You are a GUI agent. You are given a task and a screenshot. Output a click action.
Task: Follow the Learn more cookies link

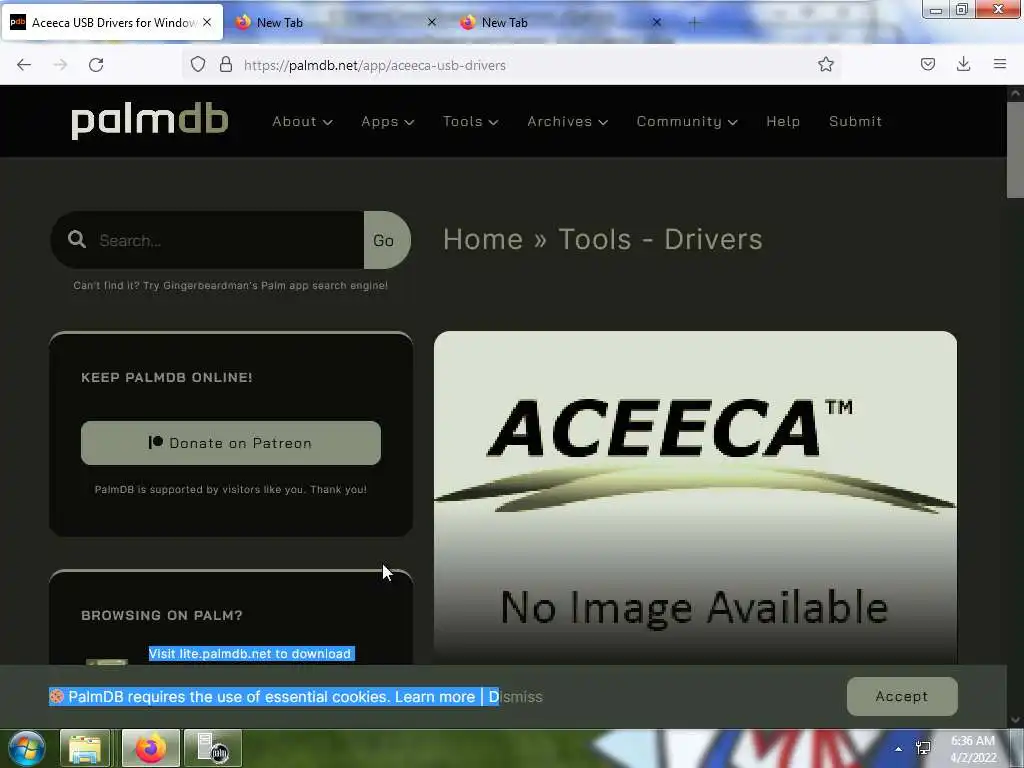point(434,697)
